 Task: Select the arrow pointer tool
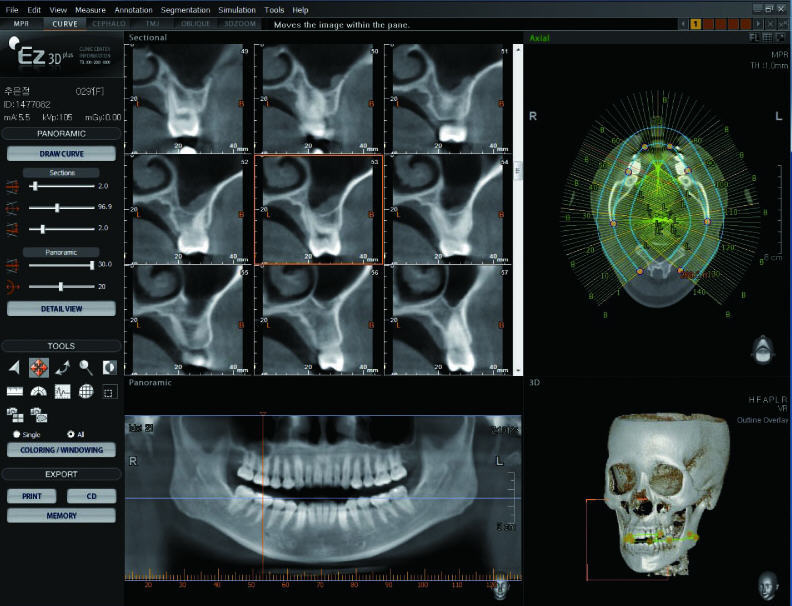tap(15, 368)
